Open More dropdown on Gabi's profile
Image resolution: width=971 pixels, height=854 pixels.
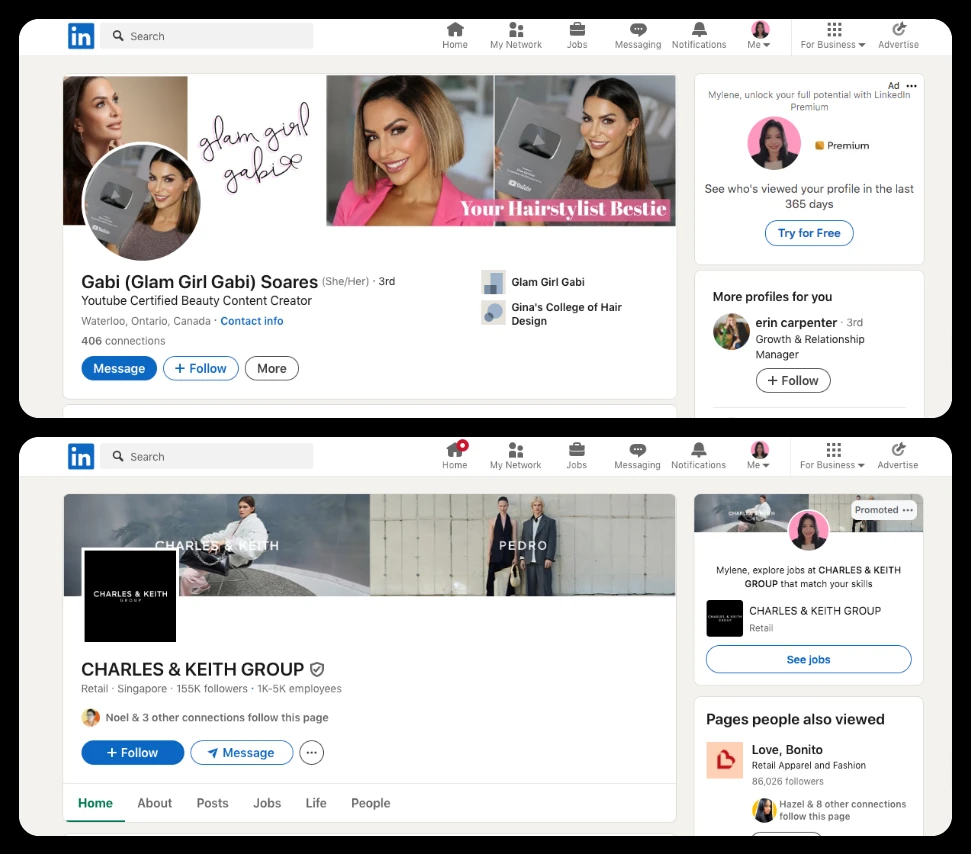coord(272,368)
